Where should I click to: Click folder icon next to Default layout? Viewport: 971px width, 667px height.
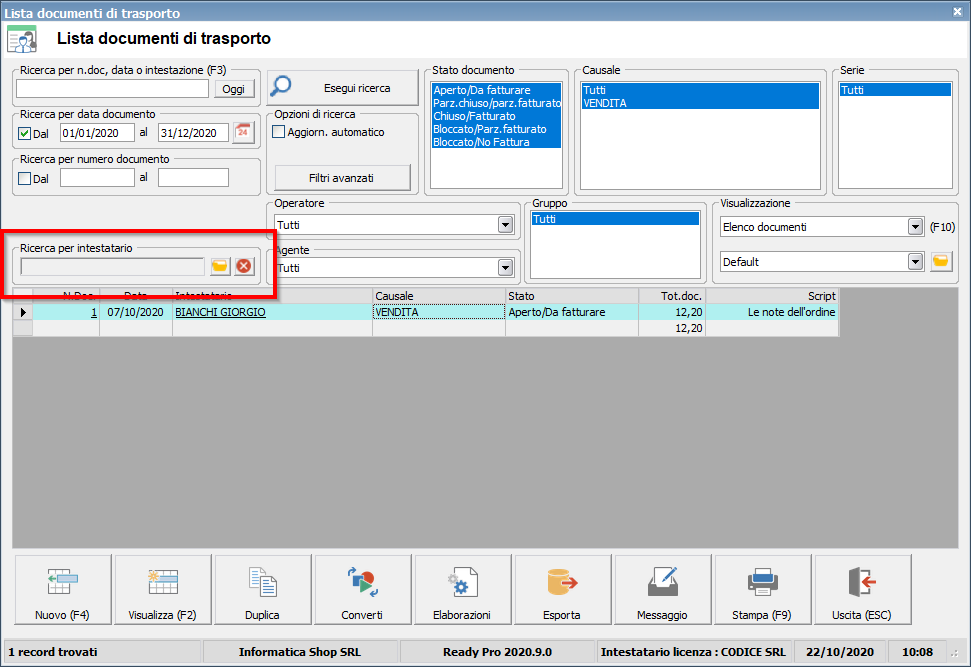[x=941, y=261]
